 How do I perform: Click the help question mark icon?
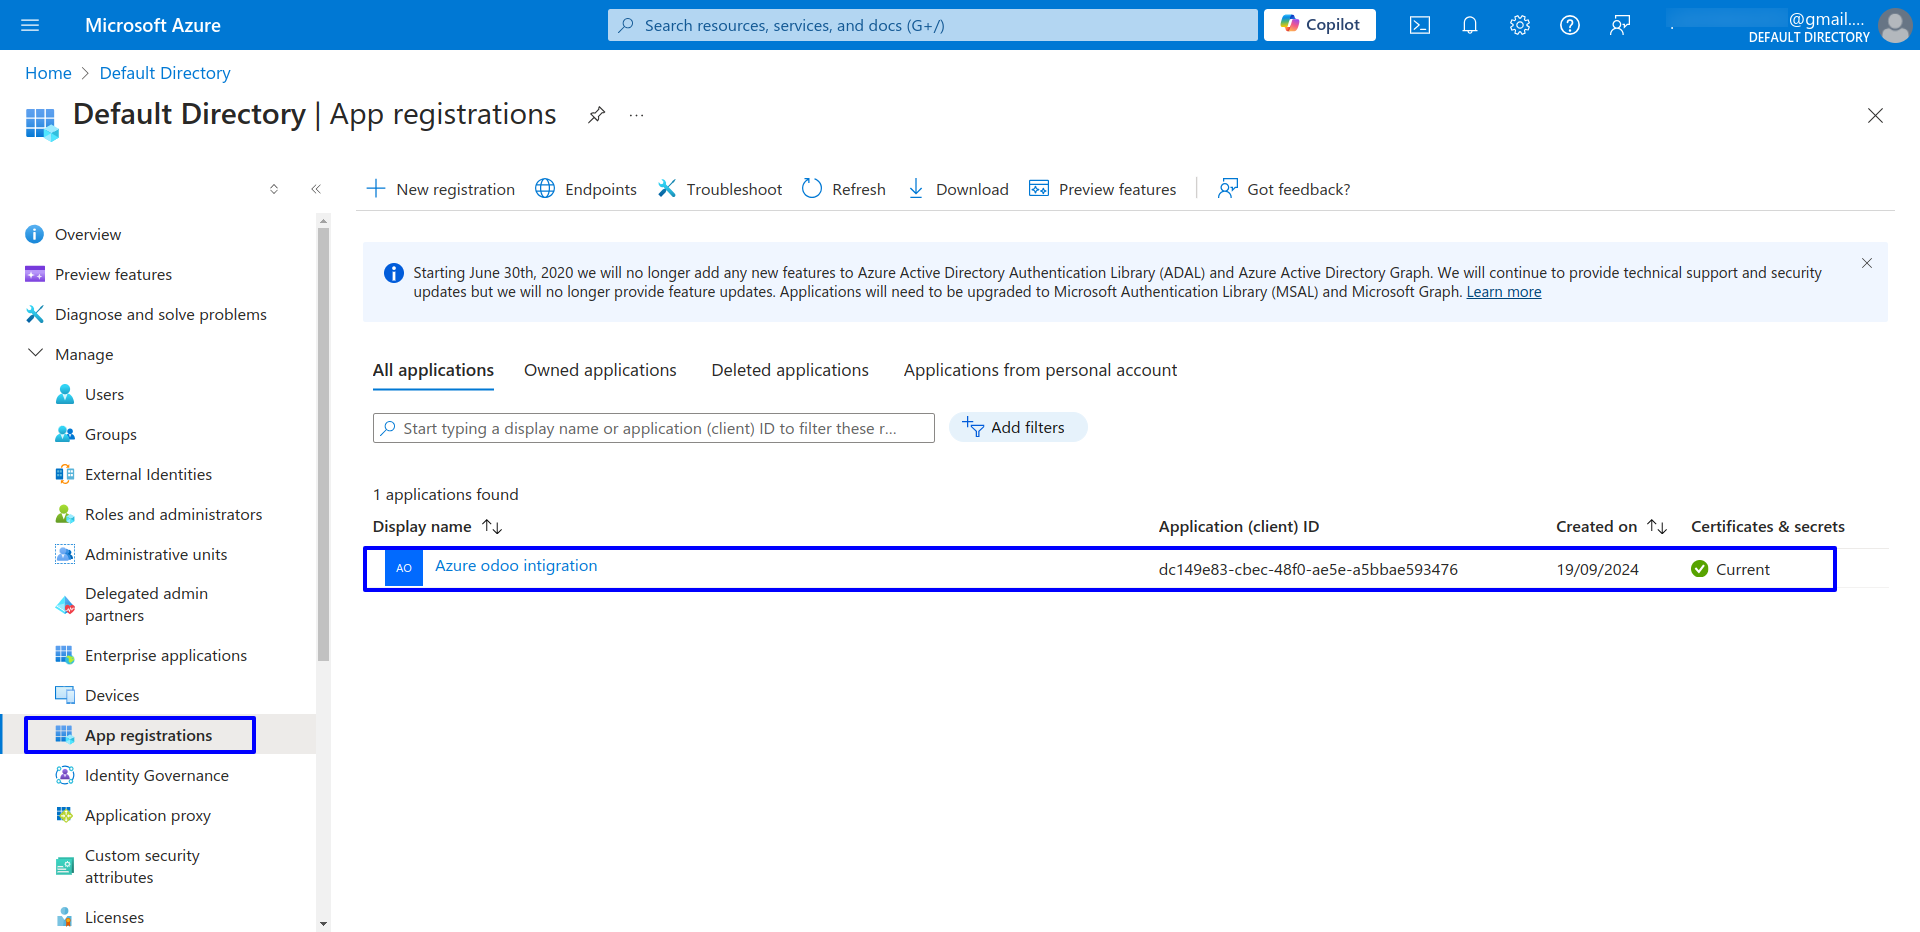pyautogui.click(x=1569, y=25)
